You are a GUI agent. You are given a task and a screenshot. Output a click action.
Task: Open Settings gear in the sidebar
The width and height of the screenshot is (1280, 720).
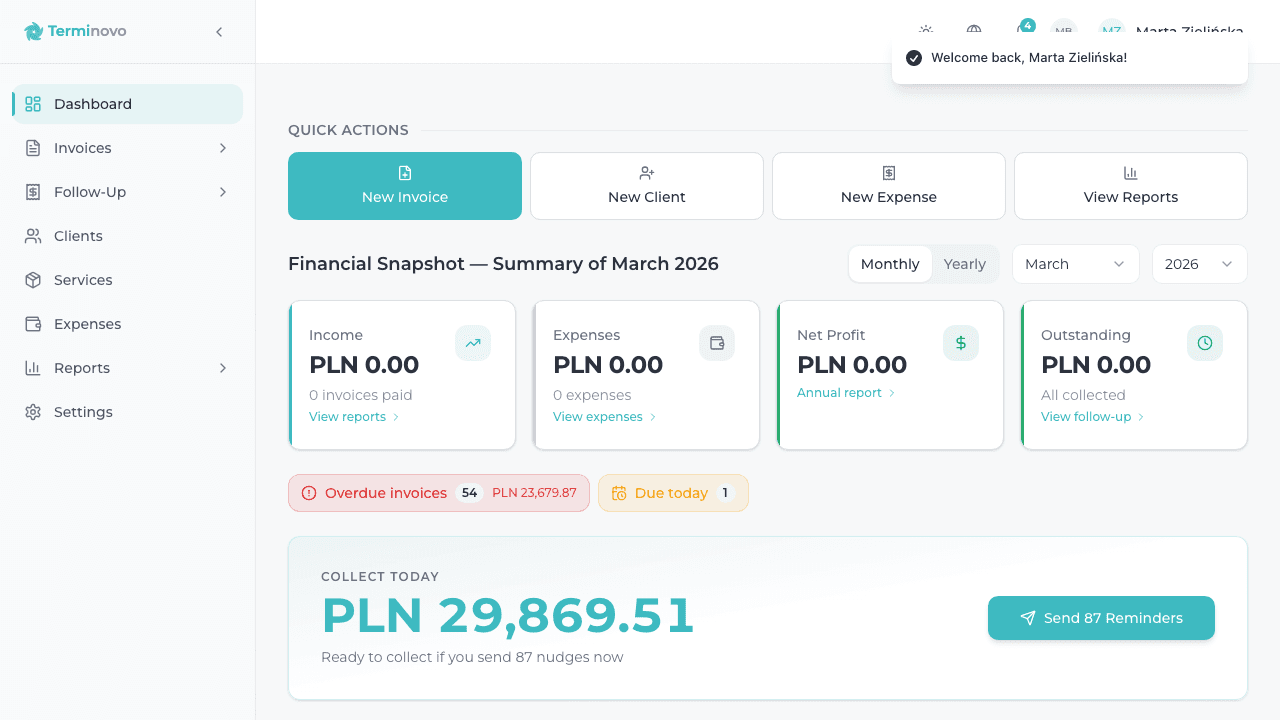click(x=33, y=412)
